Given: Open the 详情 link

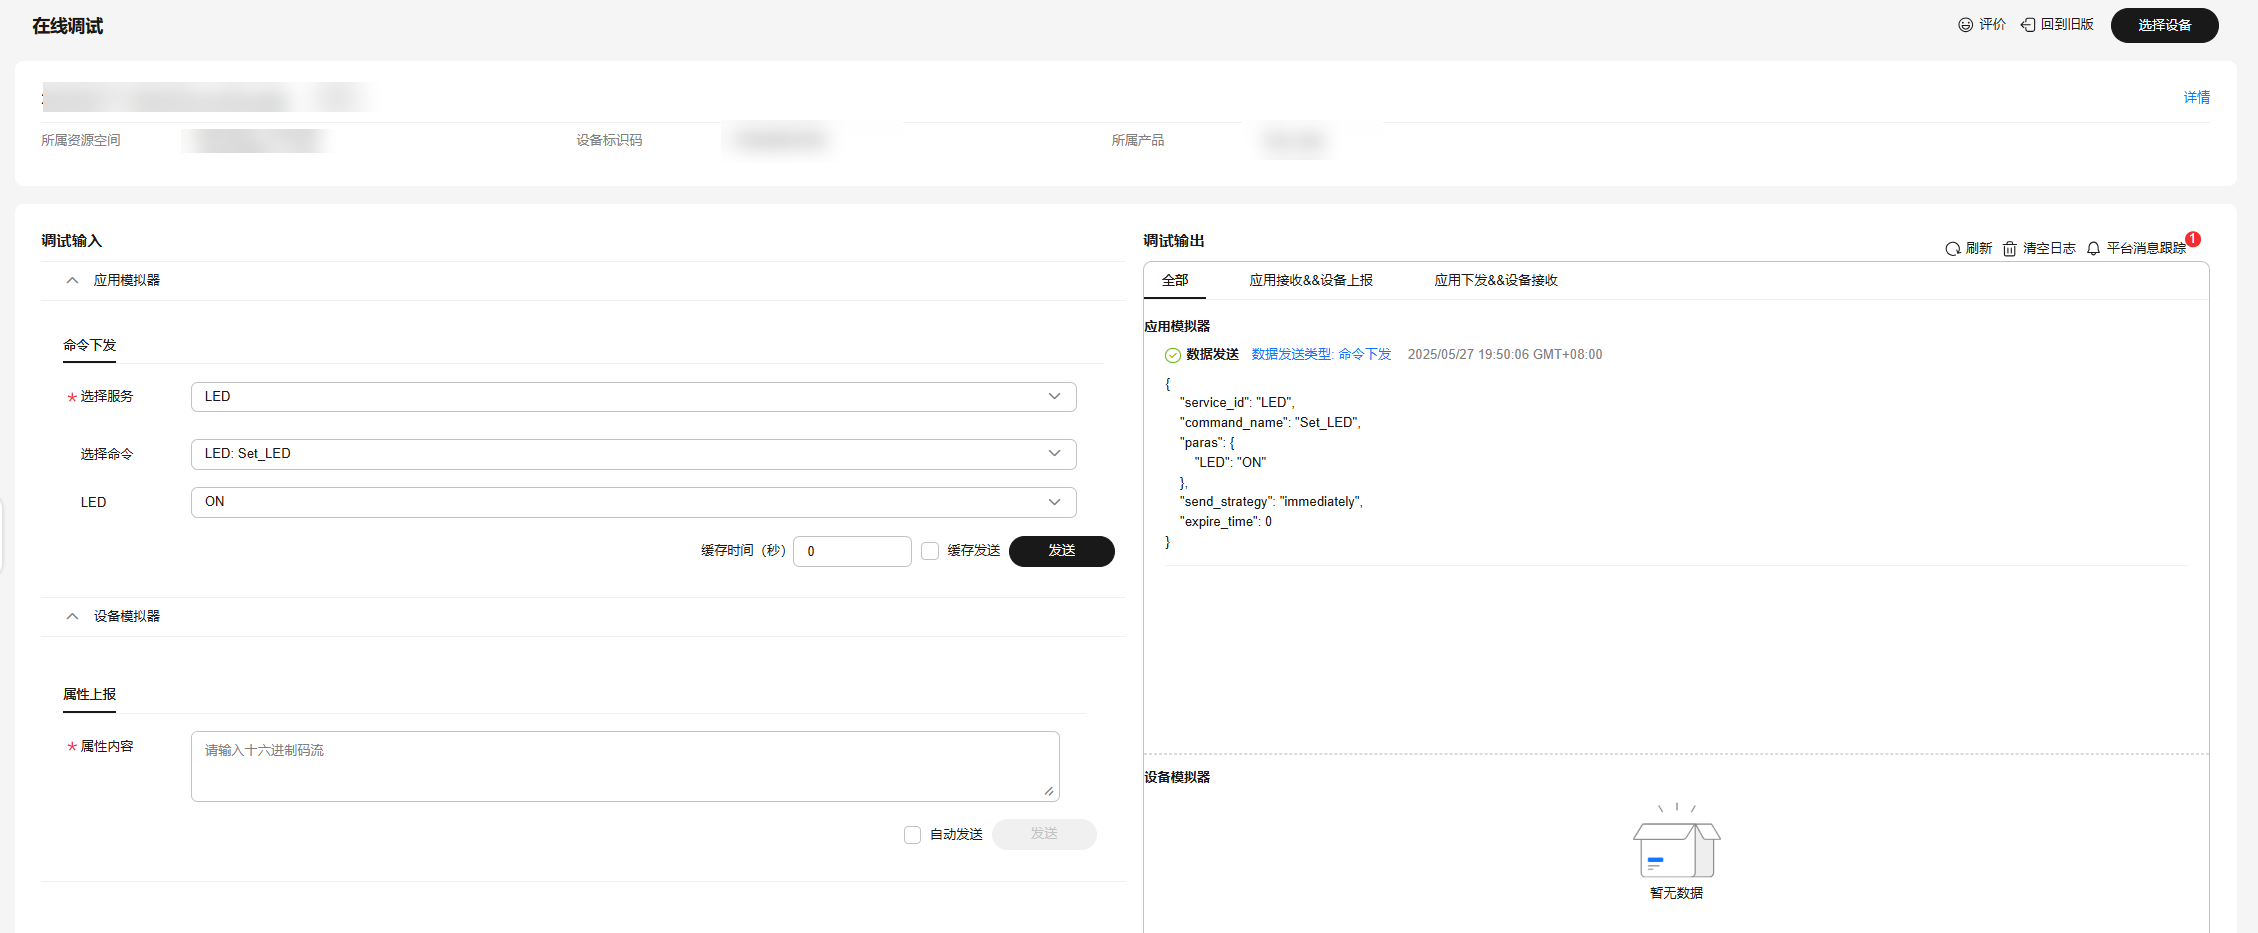Looking at the screenshot, I should coord(2196,98).
